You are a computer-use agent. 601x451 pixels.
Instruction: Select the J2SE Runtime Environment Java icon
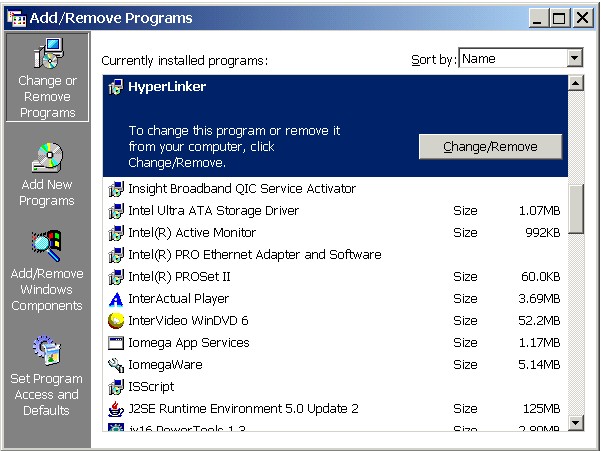pos(116,409)
